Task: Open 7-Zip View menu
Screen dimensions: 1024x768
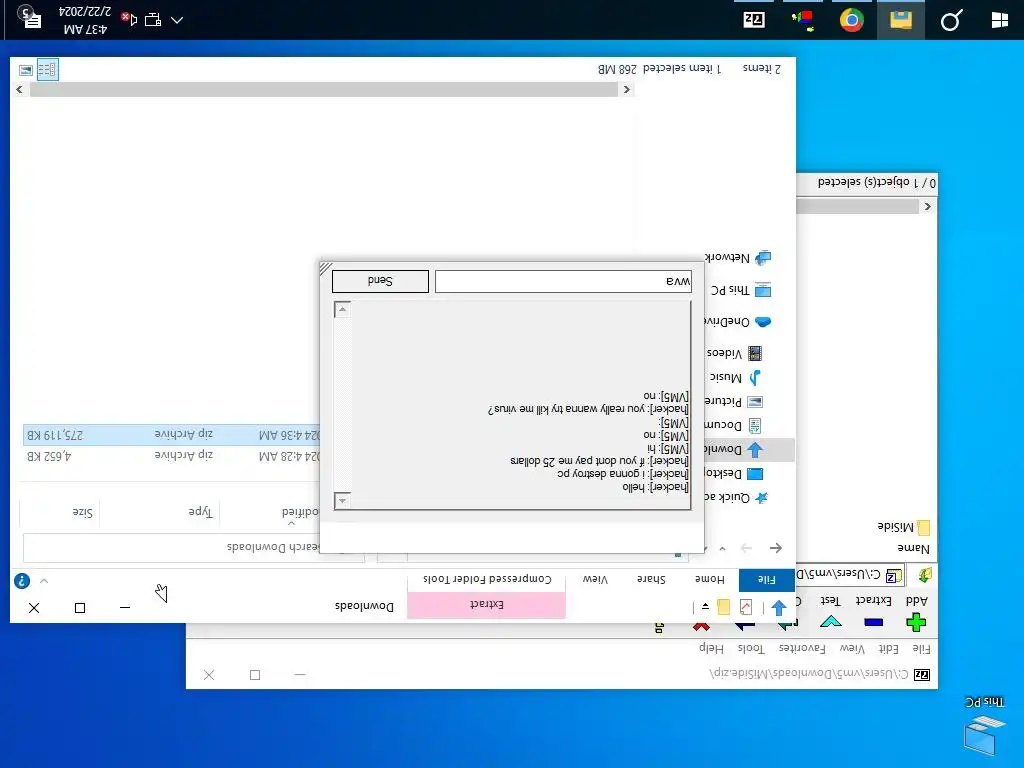Action: click(852, 648)
